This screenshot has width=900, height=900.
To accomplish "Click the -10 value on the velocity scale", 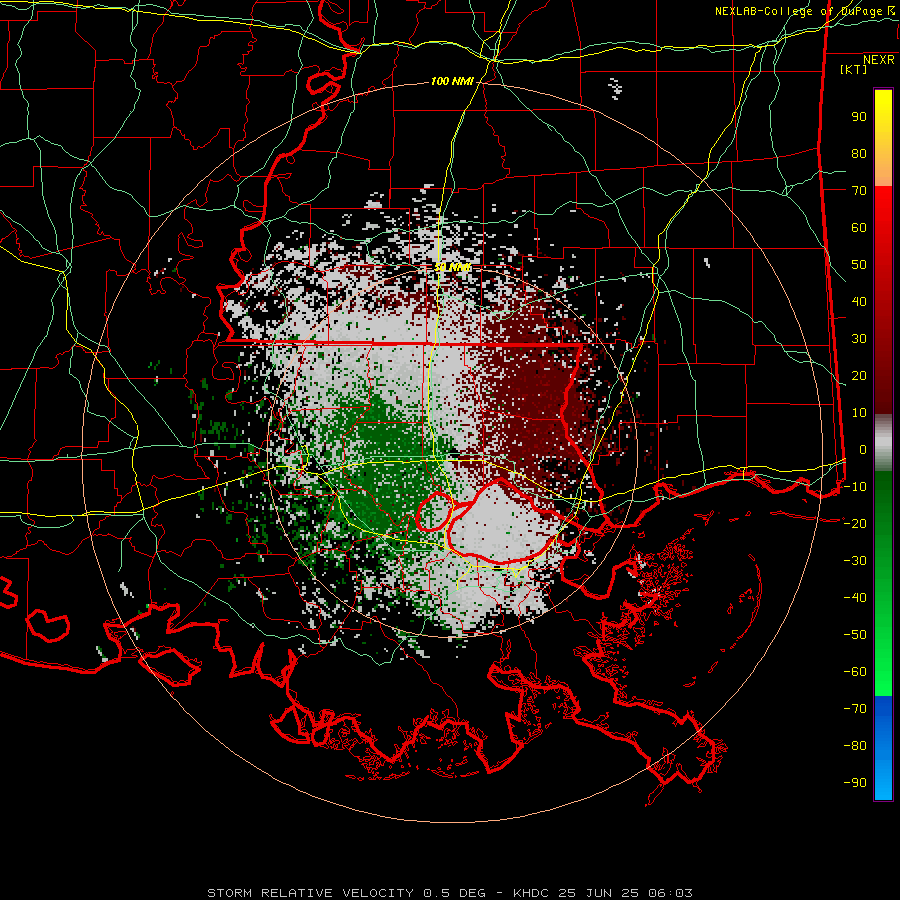I will (x=855, y=487).
